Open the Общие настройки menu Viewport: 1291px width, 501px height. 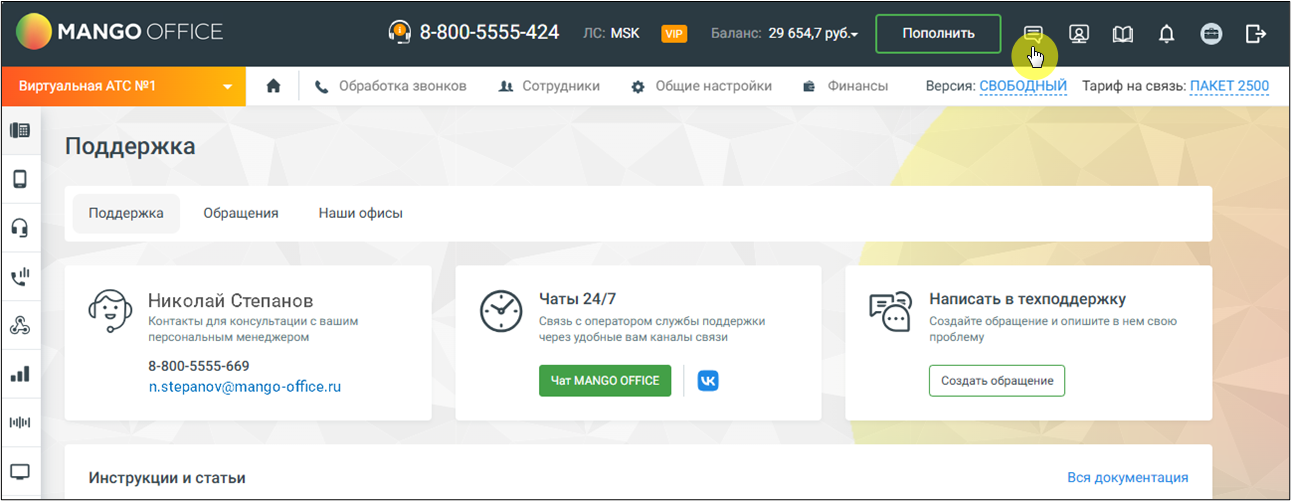[x=701, y=86]
